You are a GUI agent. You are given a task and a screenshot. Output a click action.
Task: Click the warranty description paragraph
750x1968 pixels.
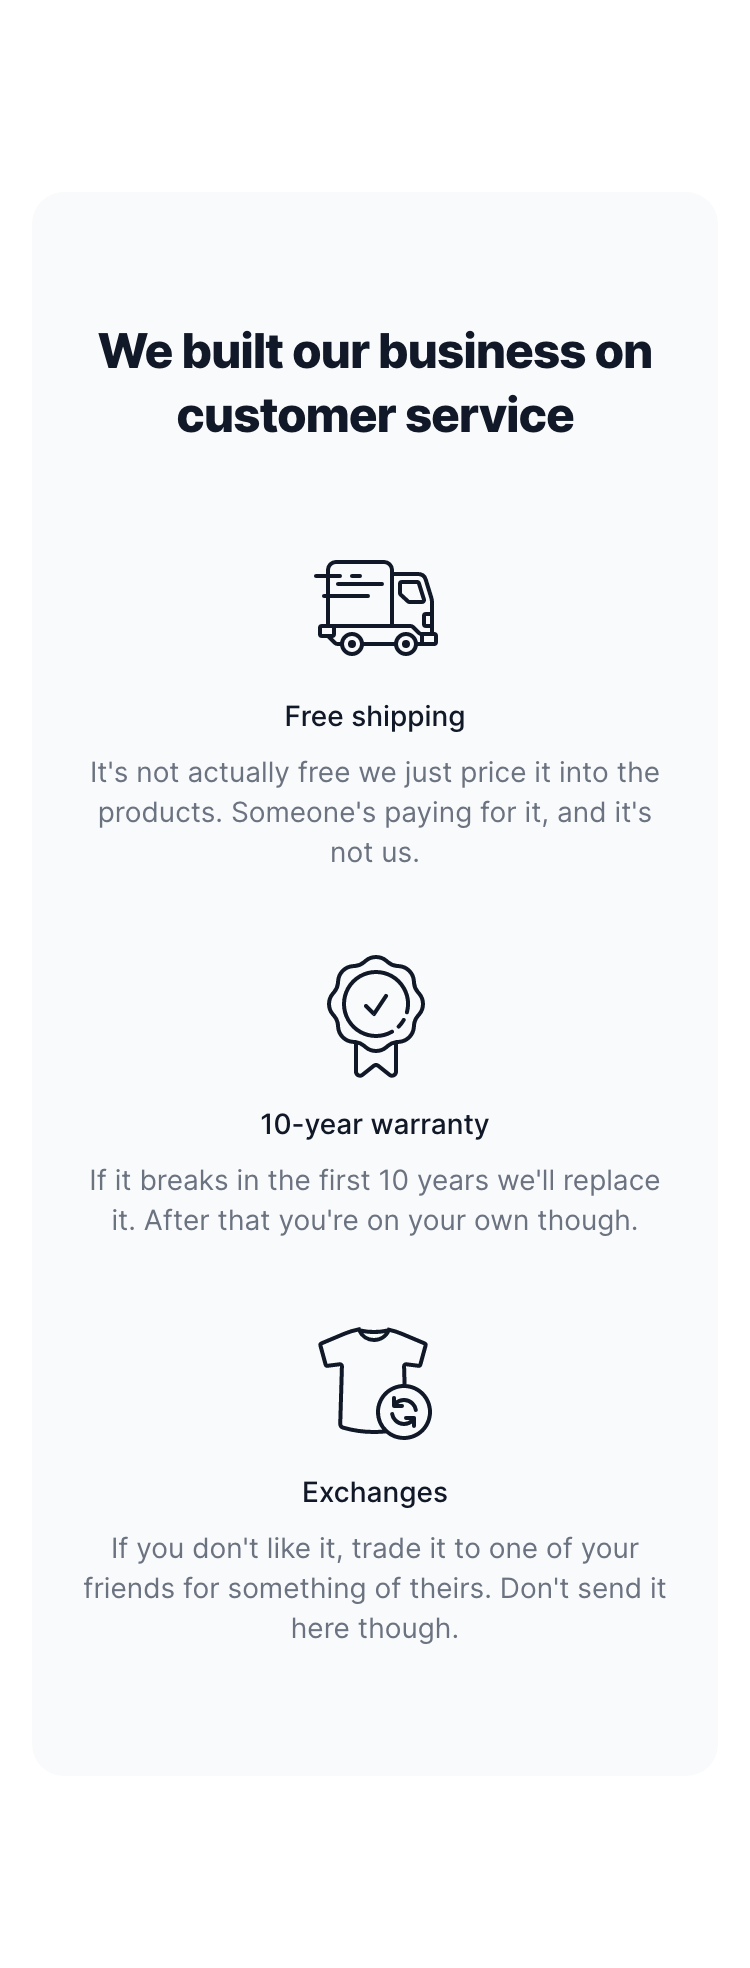(x=375, y=1200)
